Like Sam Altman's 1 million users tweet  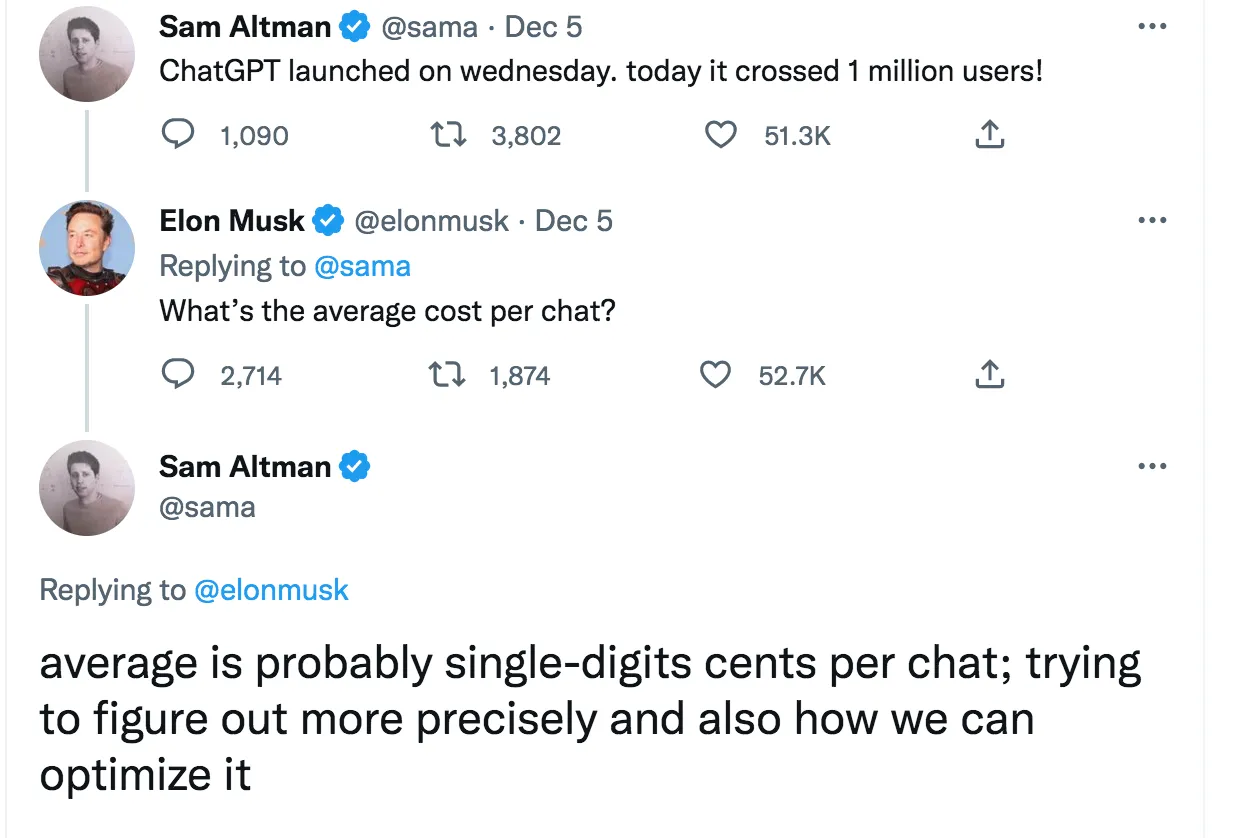[720, 135]
